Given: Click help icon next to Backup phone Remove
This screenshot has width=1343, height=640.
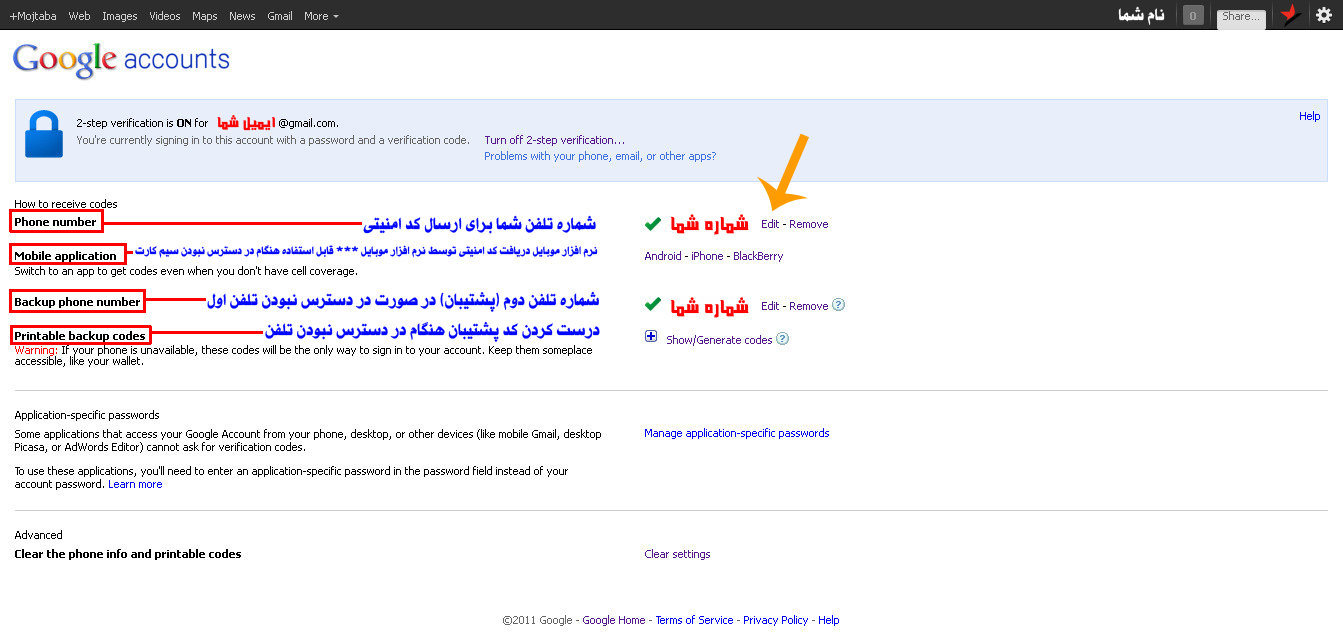Looking at the screenshot, I should pyautogui.click(x=838, y=305).
